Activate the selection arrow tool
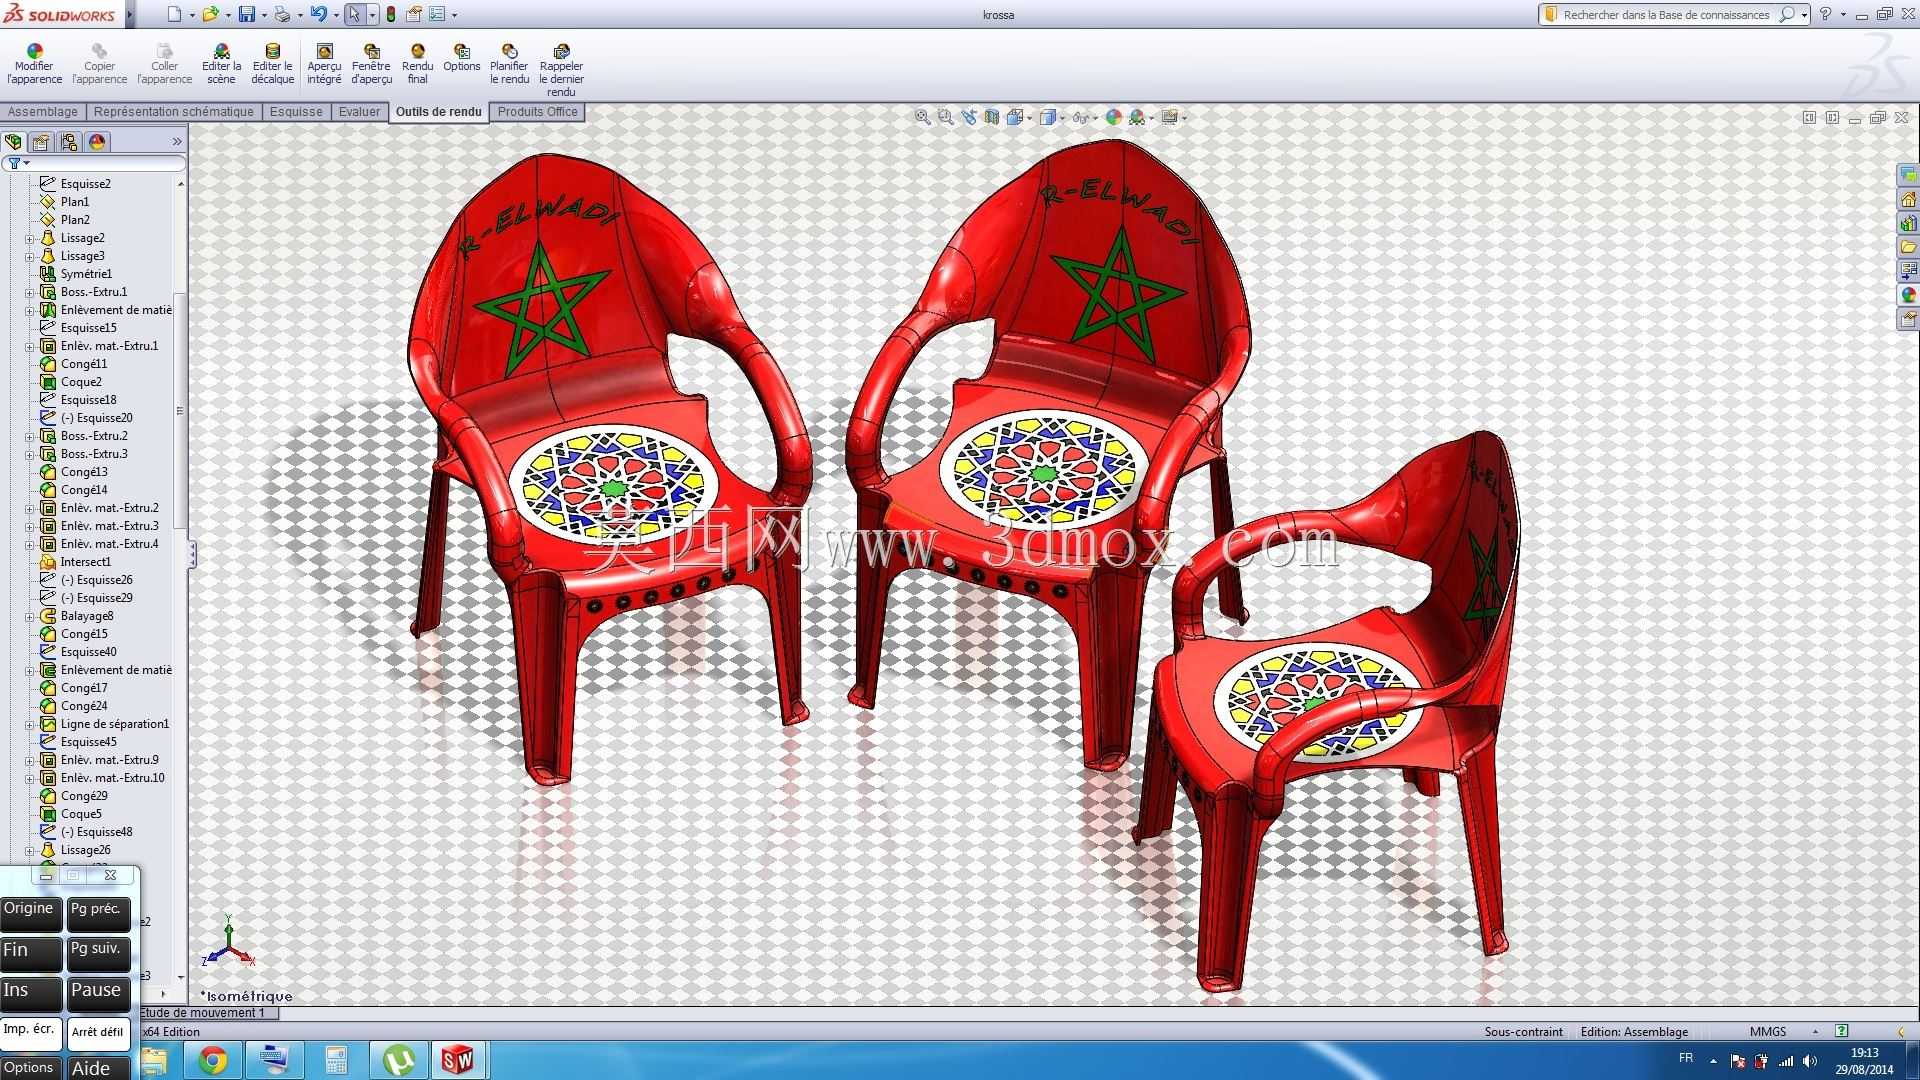 click(x=354, y=14)
